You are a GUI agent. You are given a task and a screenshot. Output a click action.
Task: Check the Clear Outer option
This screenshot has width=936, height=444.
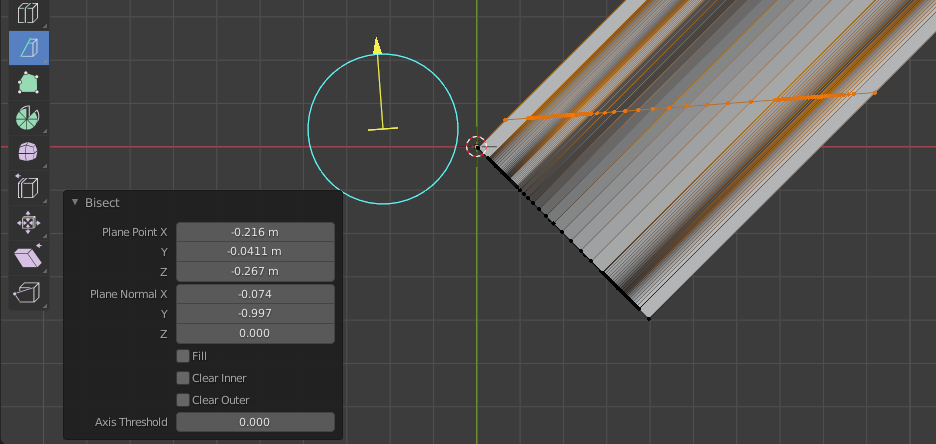pos(183,400)
